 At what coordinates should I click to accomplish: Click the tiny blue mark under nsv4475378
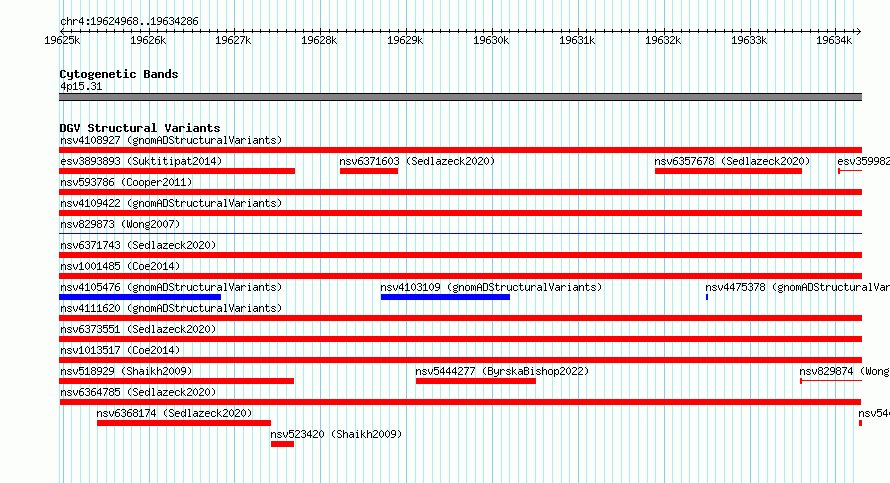point(707,297)
